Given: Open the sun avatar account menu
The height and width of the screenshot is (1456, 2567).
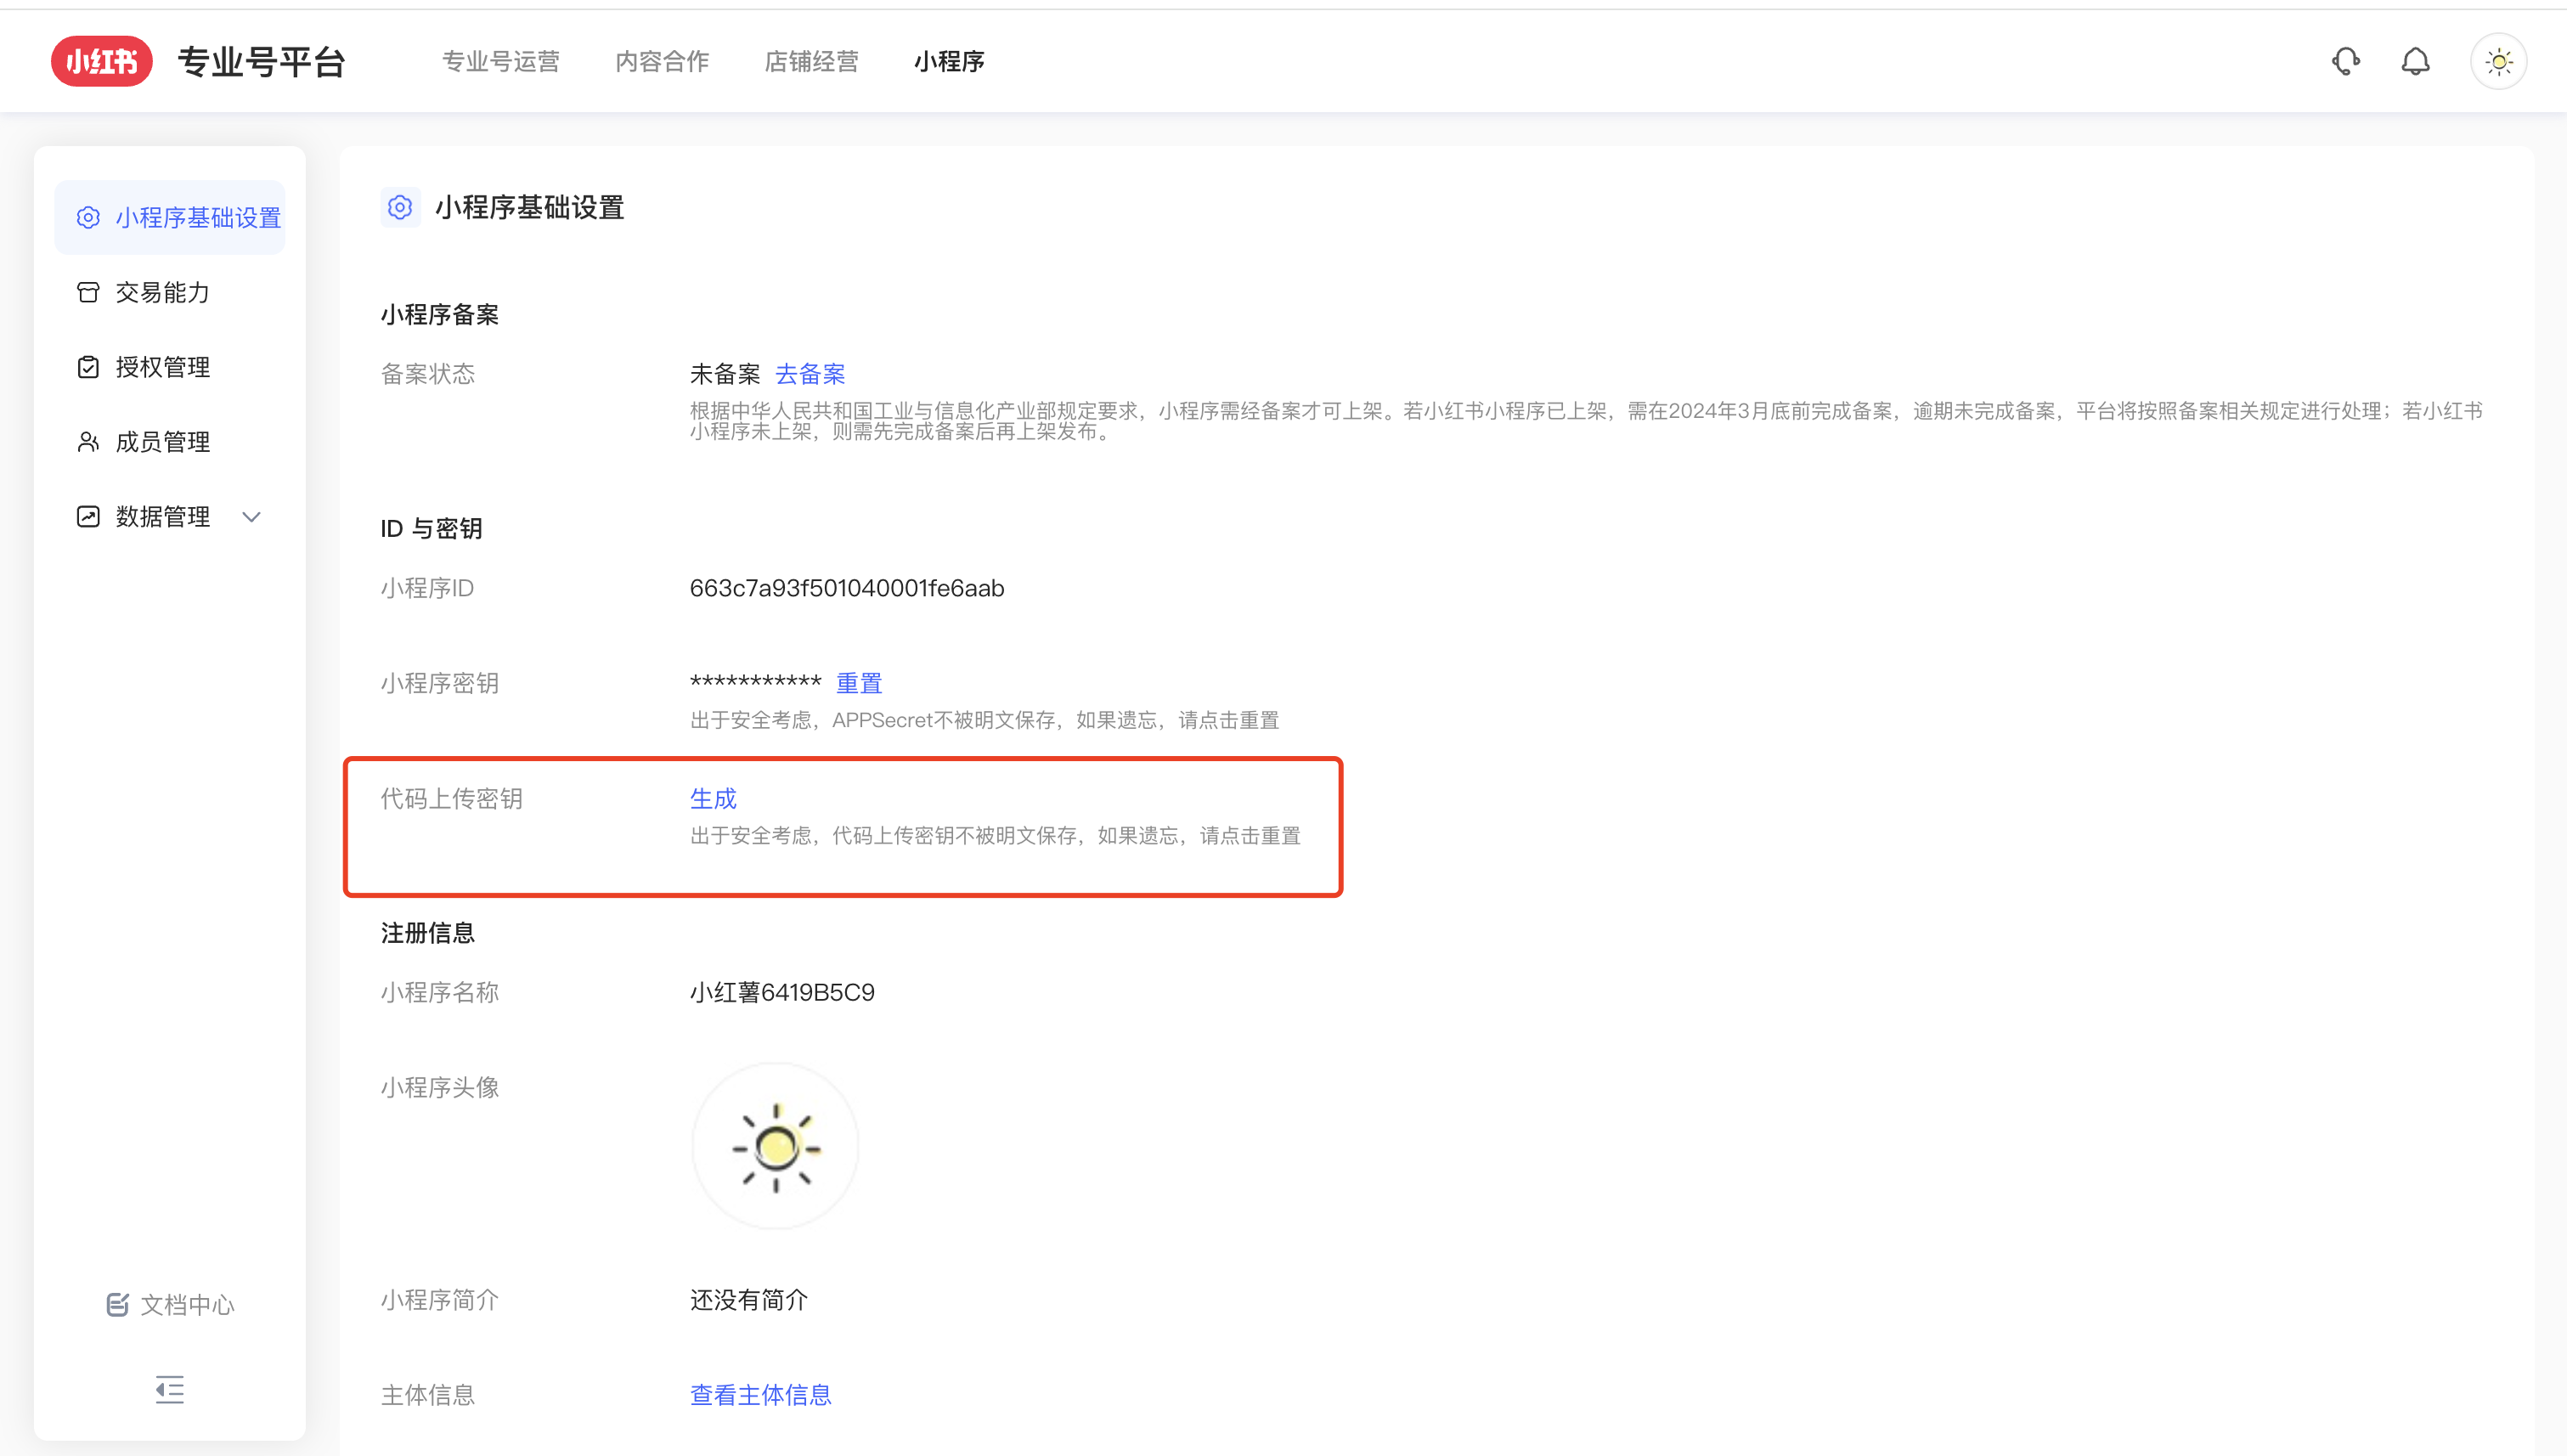Looking at the screenshot, I should (2498, 62).
